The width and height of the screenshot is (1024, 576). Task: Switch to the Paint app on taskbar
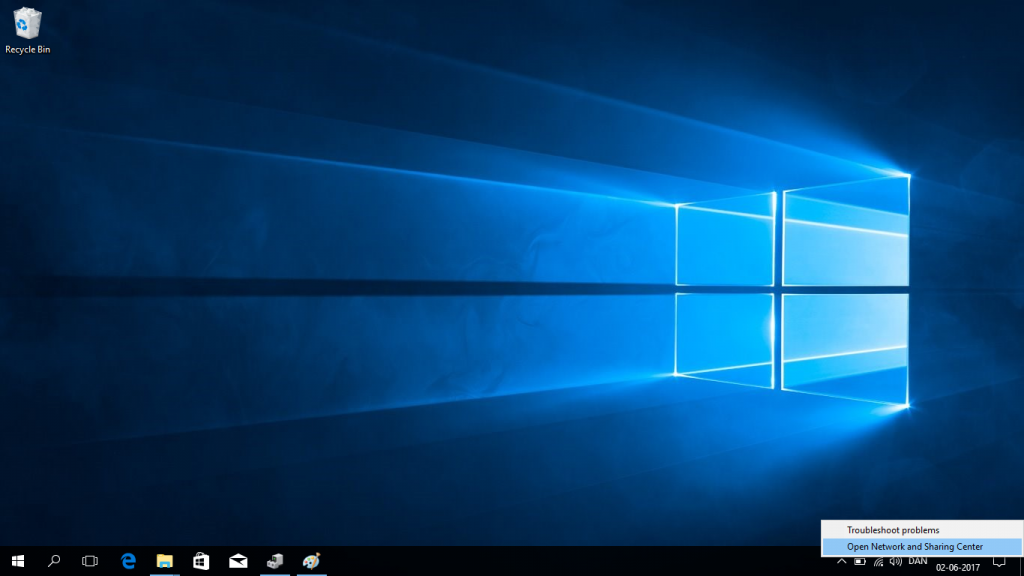(312, 561)
